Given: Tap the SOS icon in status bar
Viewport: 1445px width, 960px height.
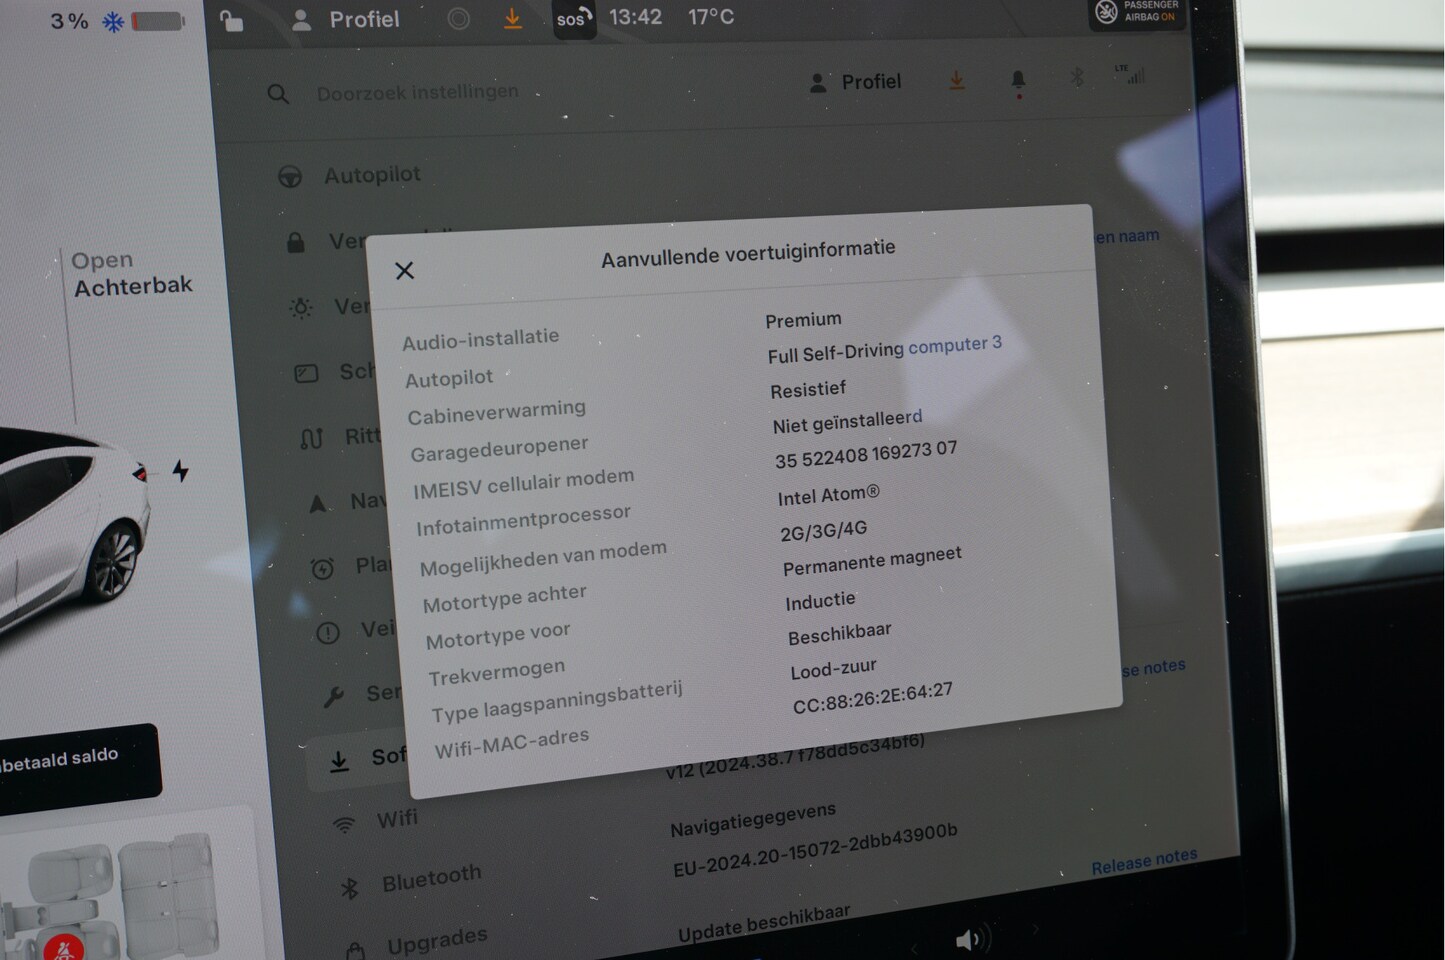Looking at the screenshot, I should 574,18.
